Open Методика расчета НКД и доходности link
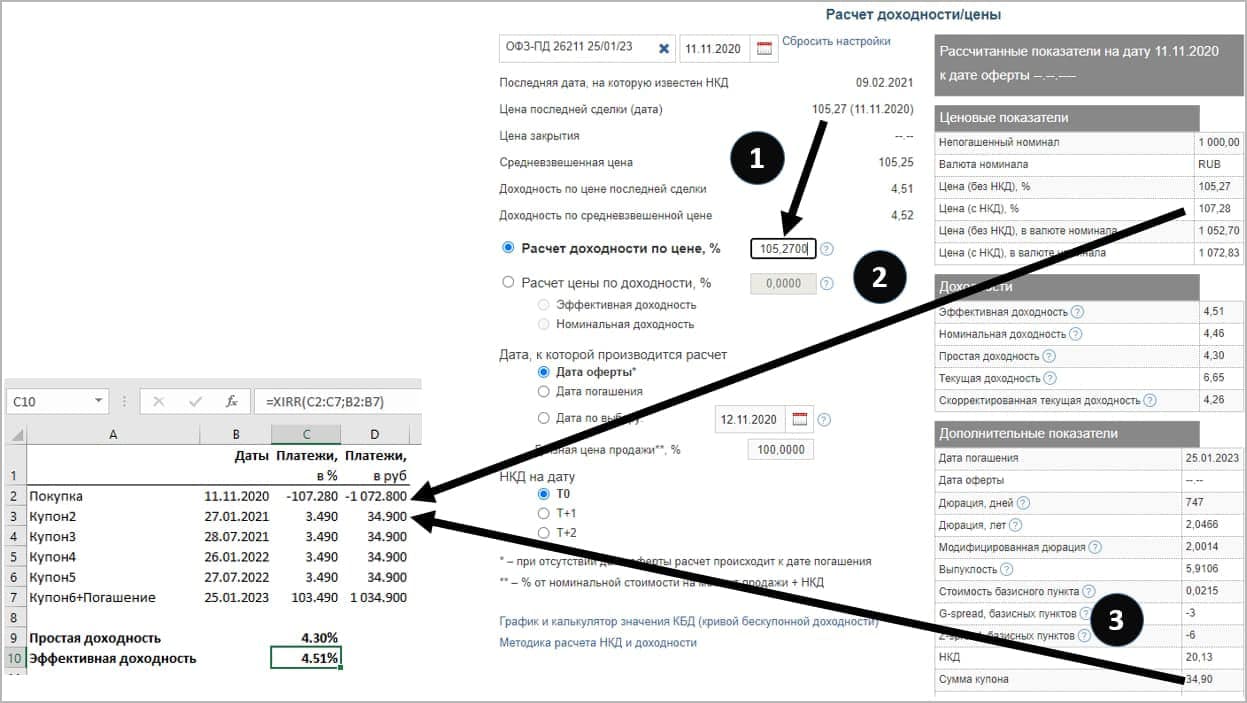1247x703 pixels. click(597, 642)
